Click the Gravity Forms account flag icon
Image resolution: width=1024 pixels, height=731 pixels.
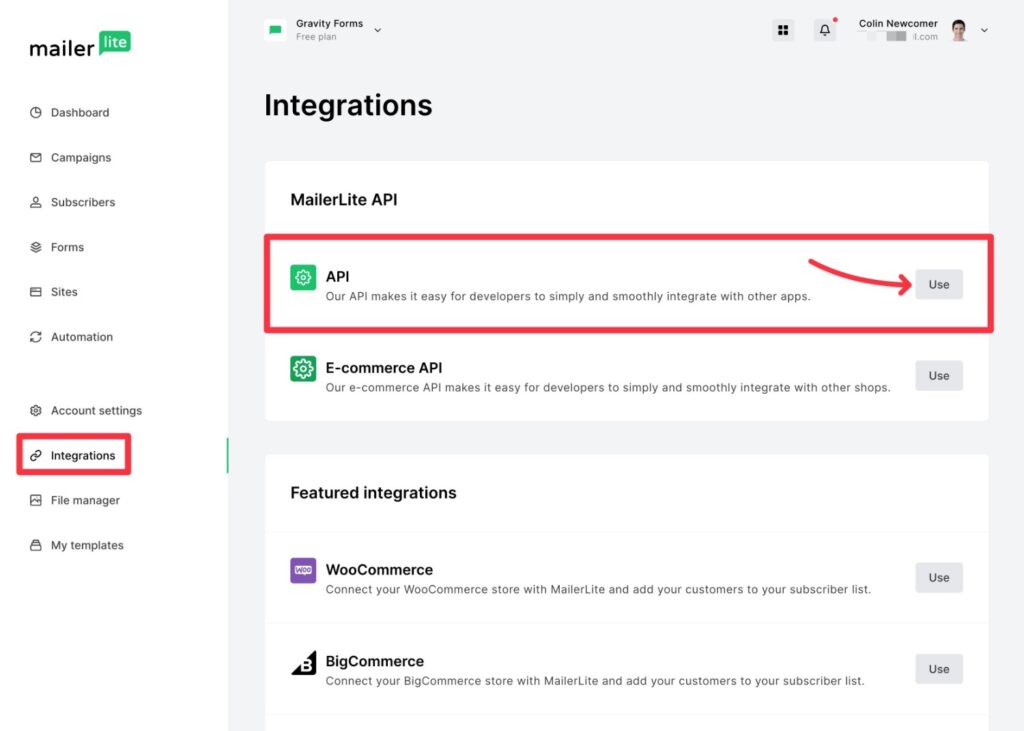[276, 30]
